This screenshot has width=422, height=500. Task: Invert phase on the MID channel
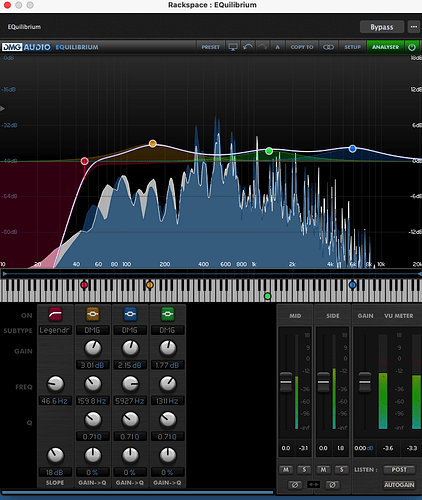[295, 485]
